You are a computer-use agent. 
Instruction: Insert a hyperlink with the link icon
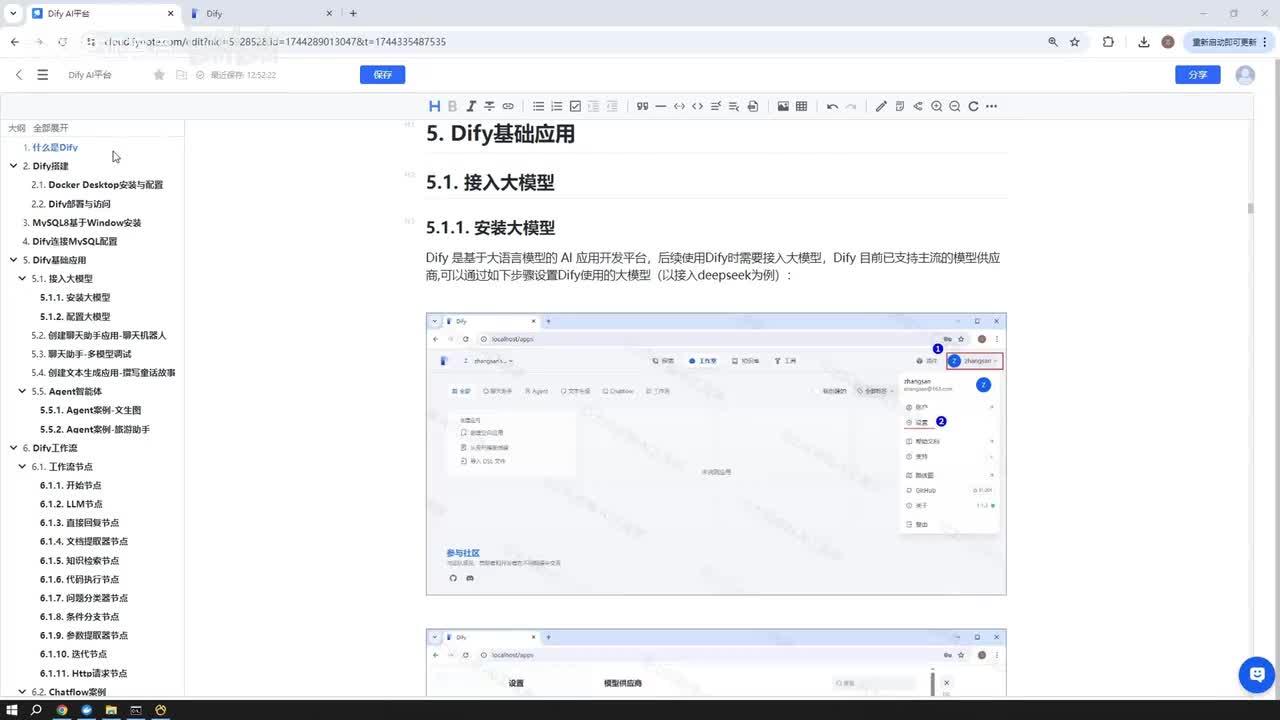508,106
